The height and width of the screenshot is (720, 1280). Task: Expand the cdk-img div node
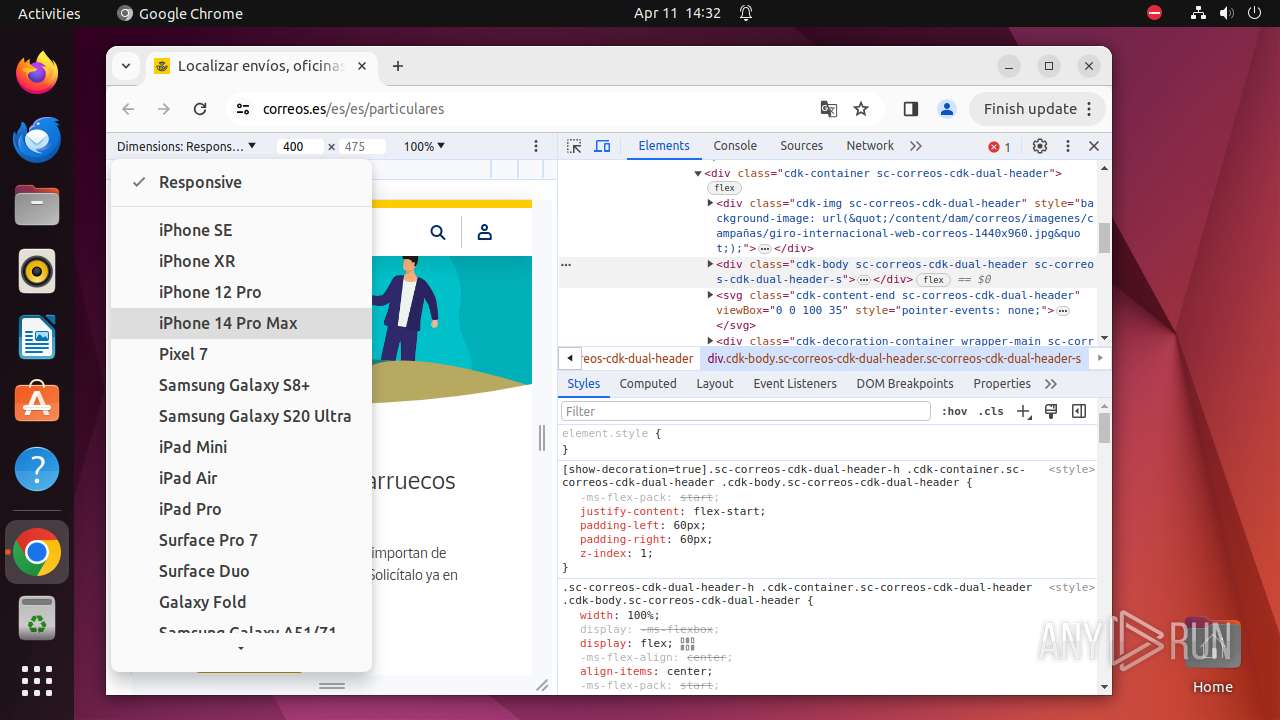pos(710,203)
